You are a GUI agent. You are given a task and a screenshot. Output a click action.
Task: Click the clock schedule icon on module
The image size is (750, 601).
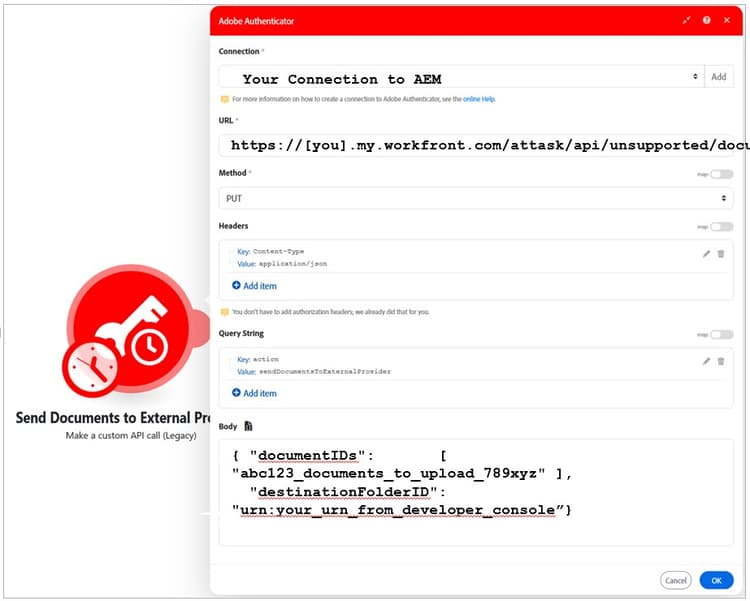[x=90, y=368]
